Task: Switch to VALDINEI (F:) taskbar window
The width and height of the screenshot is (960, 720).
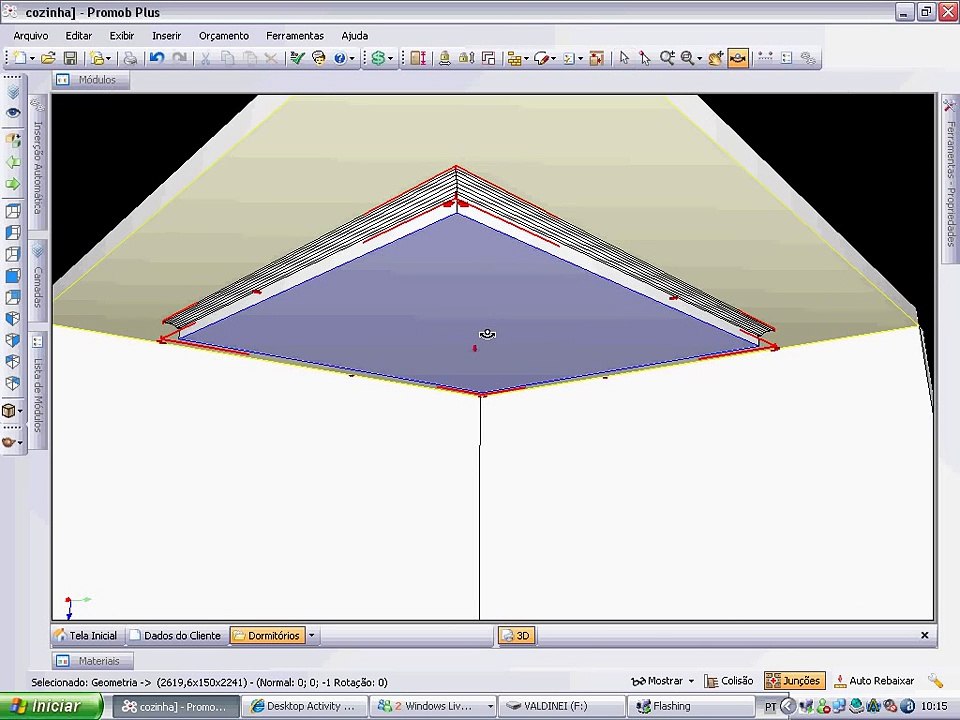Action: [x=560, y=707]
